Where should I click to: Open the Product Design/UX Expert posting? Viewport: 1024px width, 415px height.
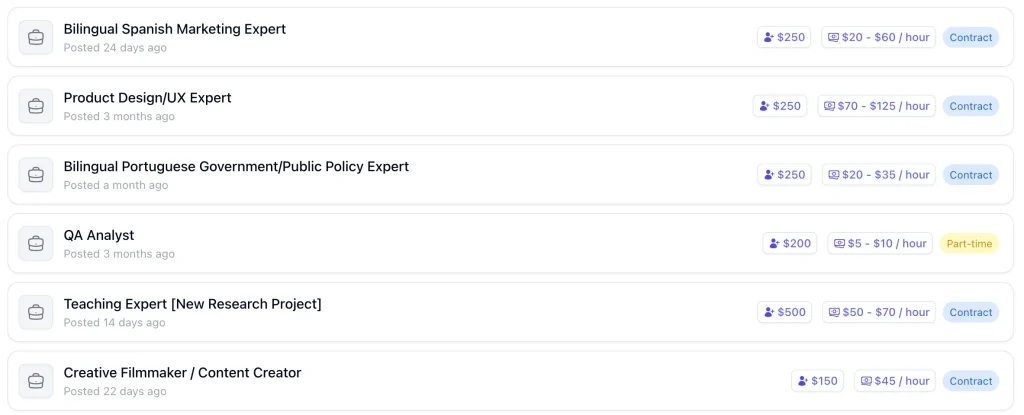click(147, 98)
